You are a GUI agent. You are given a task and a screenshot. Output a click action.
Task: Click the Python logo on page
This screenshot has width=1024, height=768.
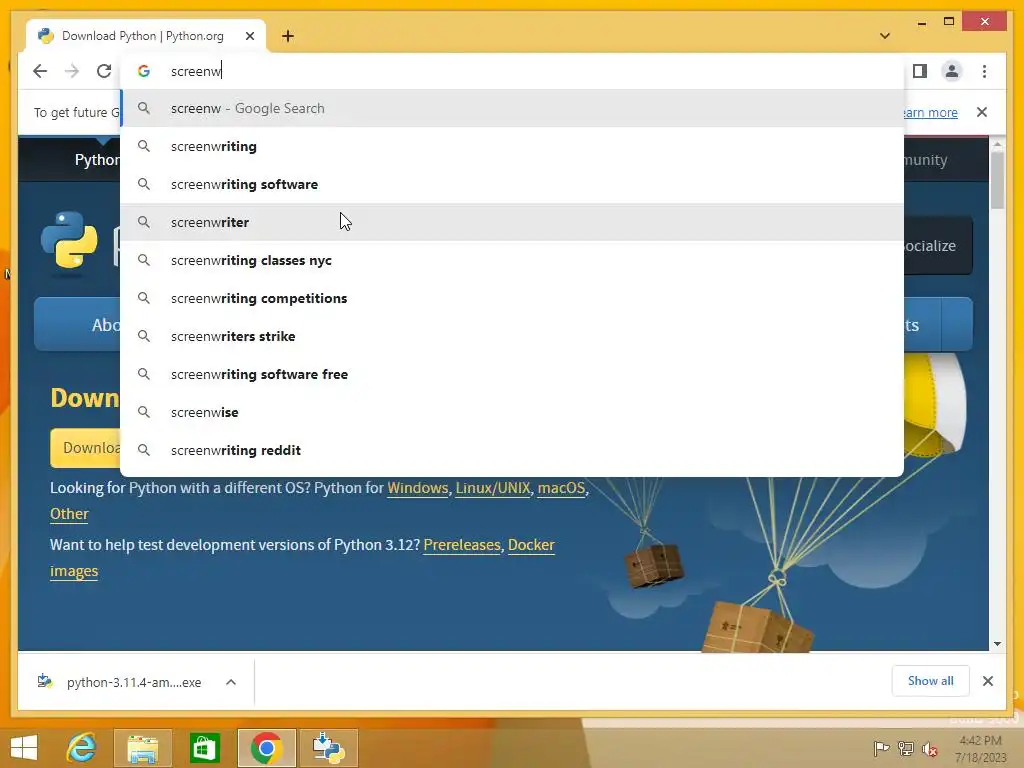pyautogui.click(x=69, y=240)
